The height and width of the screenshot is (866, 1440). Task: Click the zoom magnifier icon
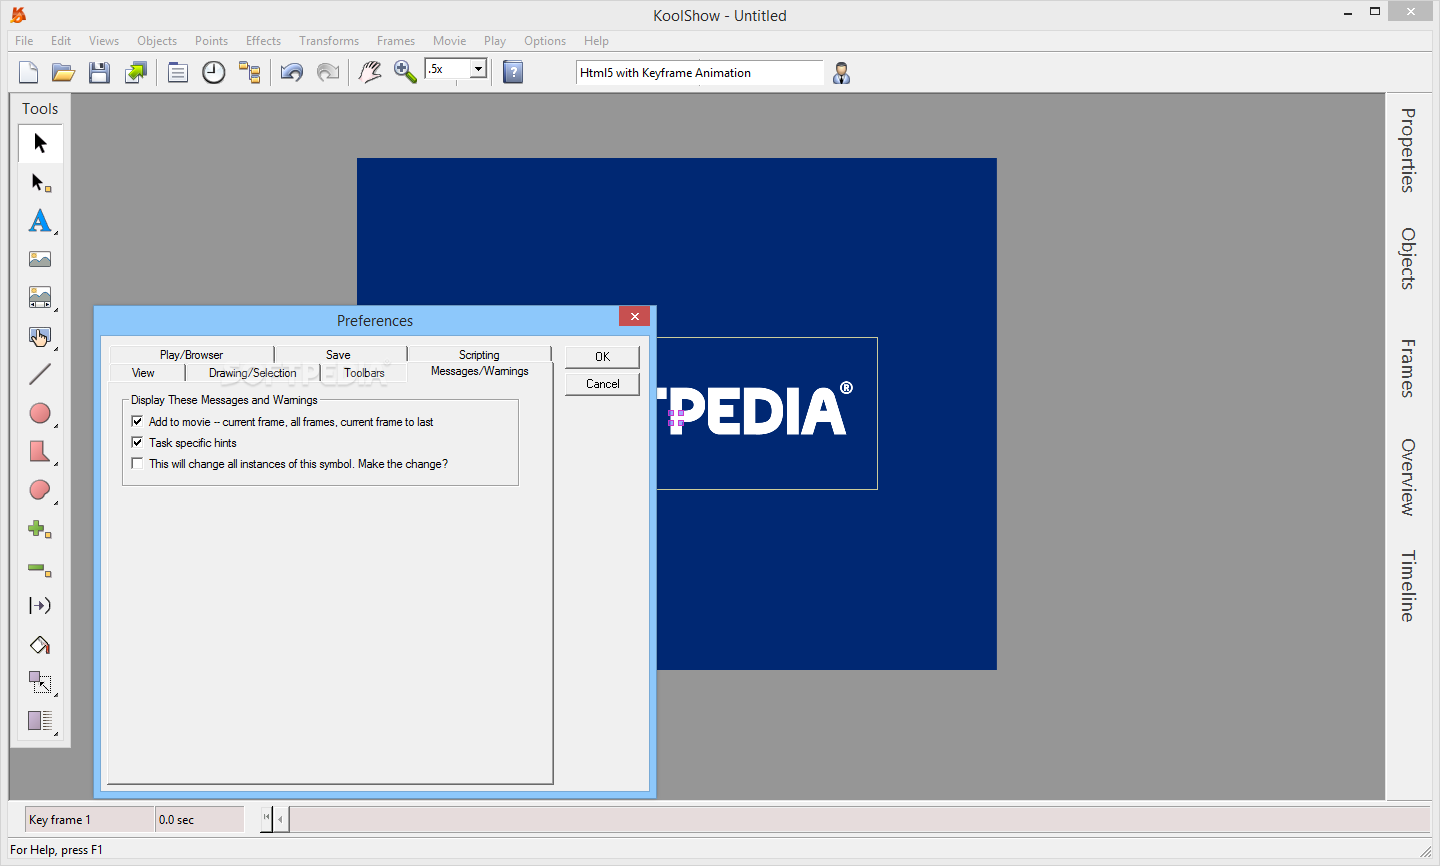coord(405,72)
